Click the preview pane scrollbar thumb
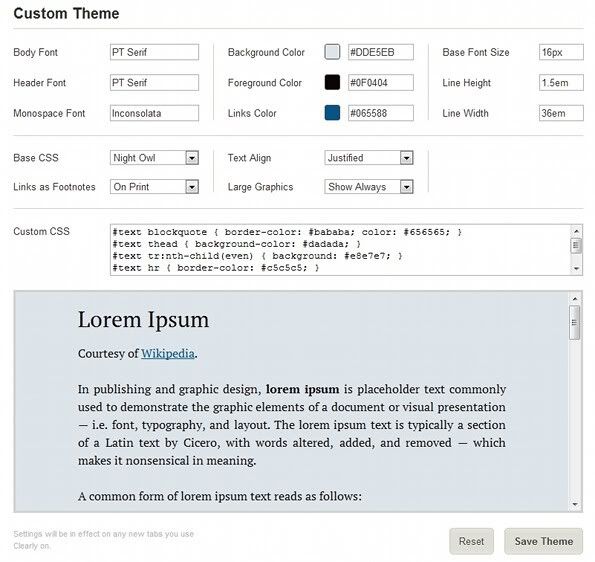 coord(575,323)
